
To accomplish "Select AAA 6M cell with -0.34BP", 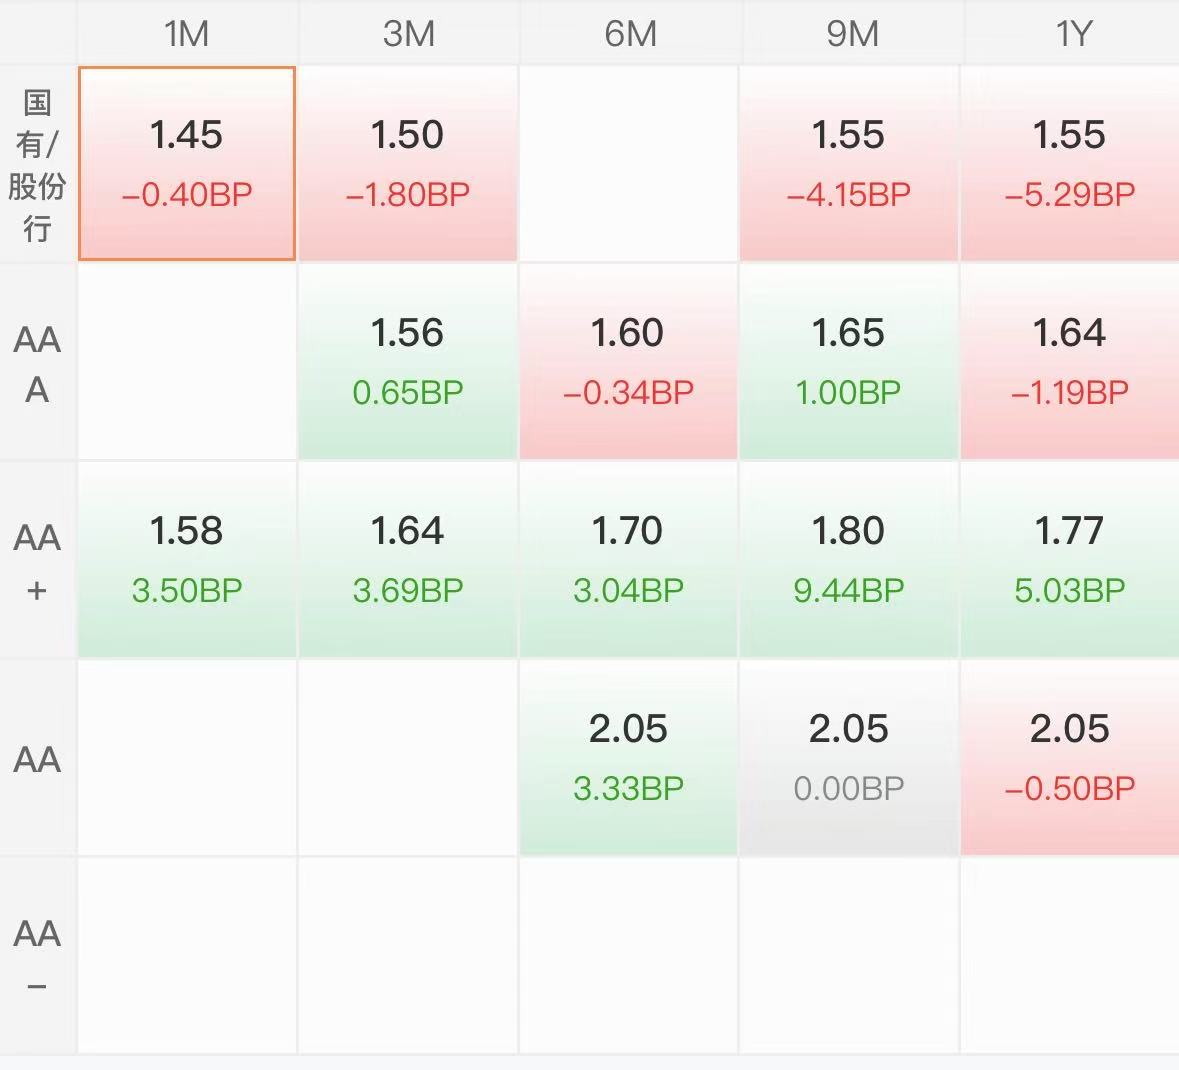I will coord(628,362).
